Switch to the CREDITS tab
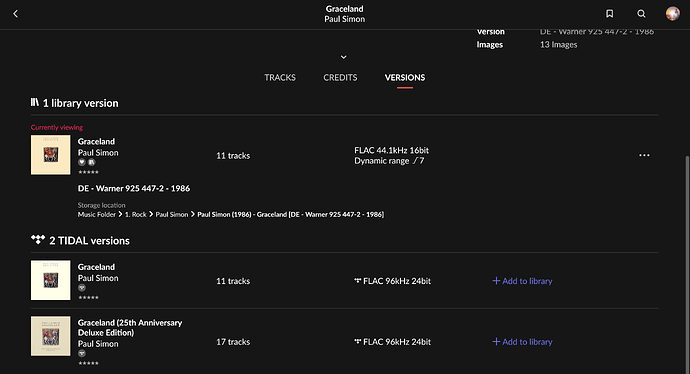 pyautogui.click(x=340, y=77)
